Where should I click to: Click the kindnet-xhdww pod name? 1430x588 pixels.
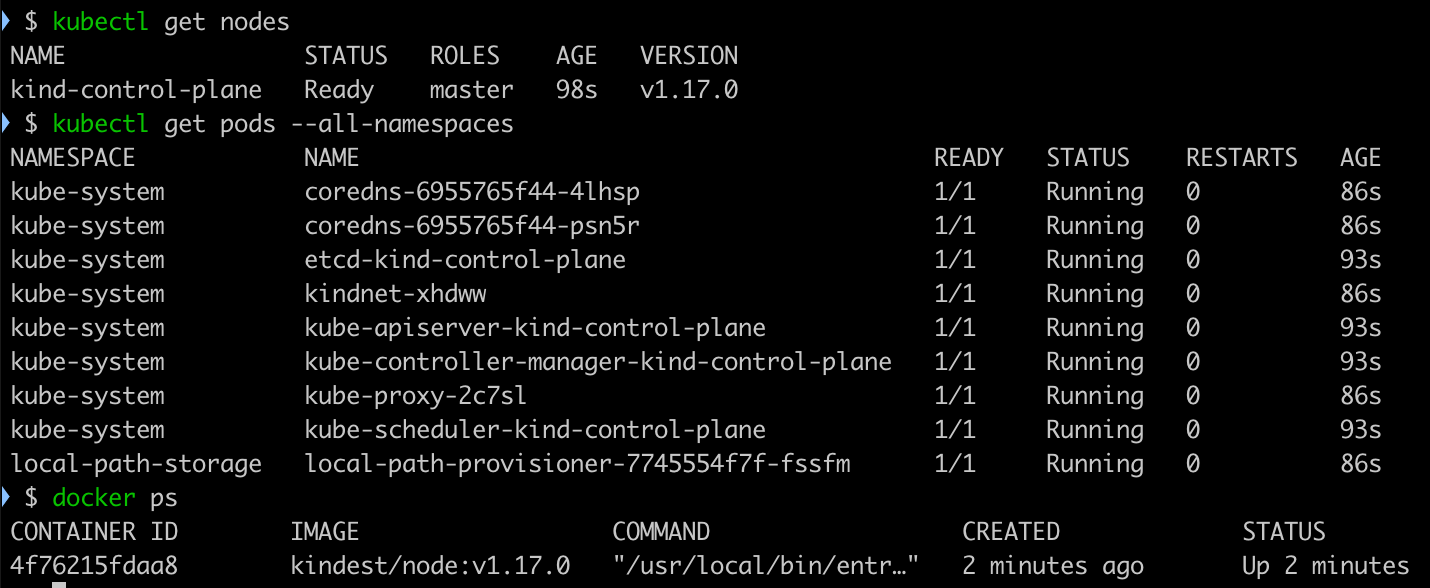tap(396, 294)
